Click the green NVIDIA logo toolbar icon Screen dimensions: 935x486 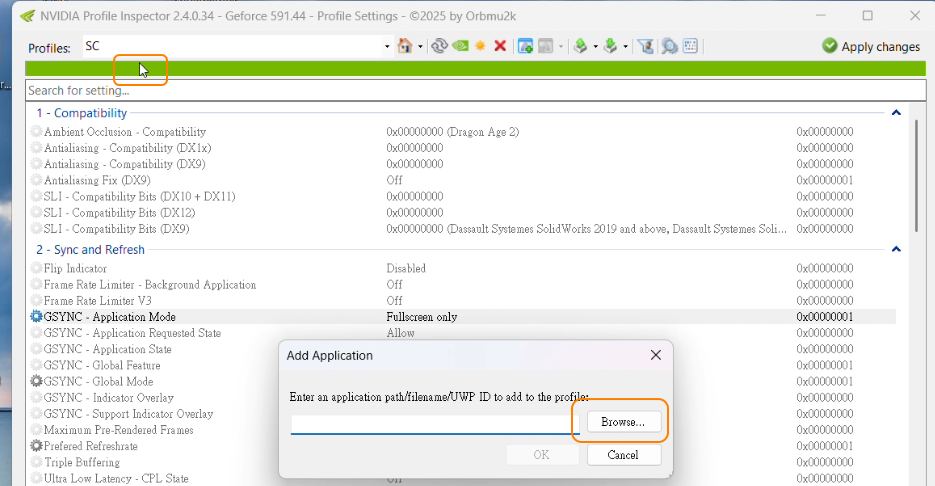pyautogui.click(x=459, y=46)
